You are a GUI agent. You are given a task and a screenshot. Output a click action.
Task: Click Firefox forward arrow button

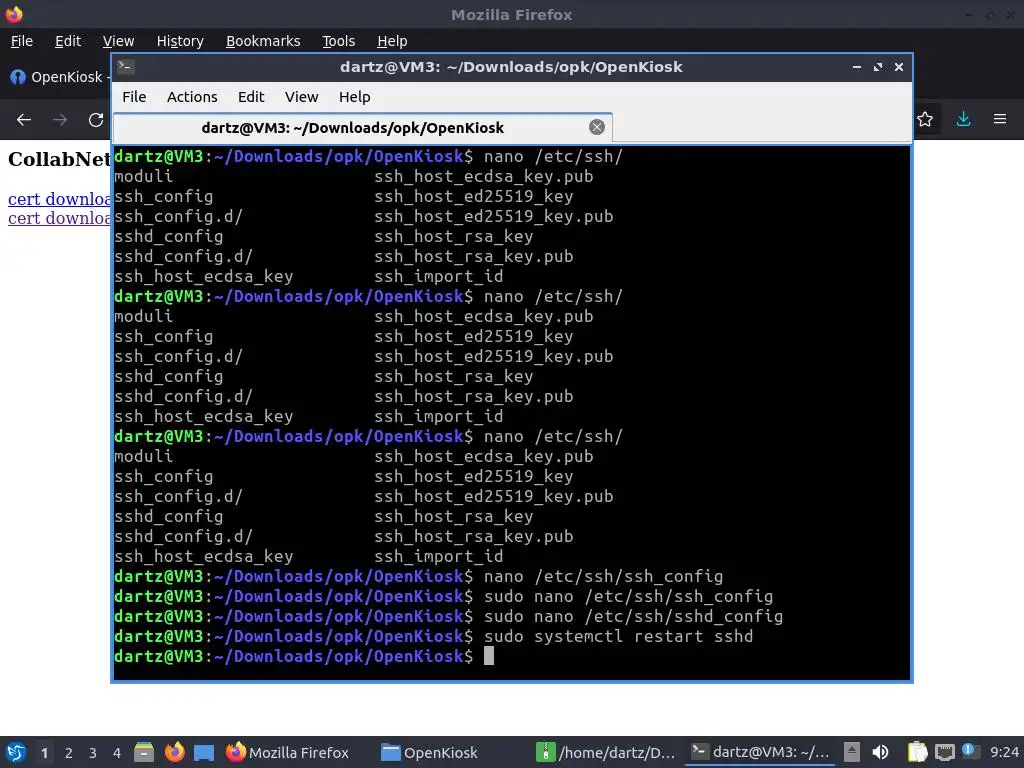pos(60,120)
